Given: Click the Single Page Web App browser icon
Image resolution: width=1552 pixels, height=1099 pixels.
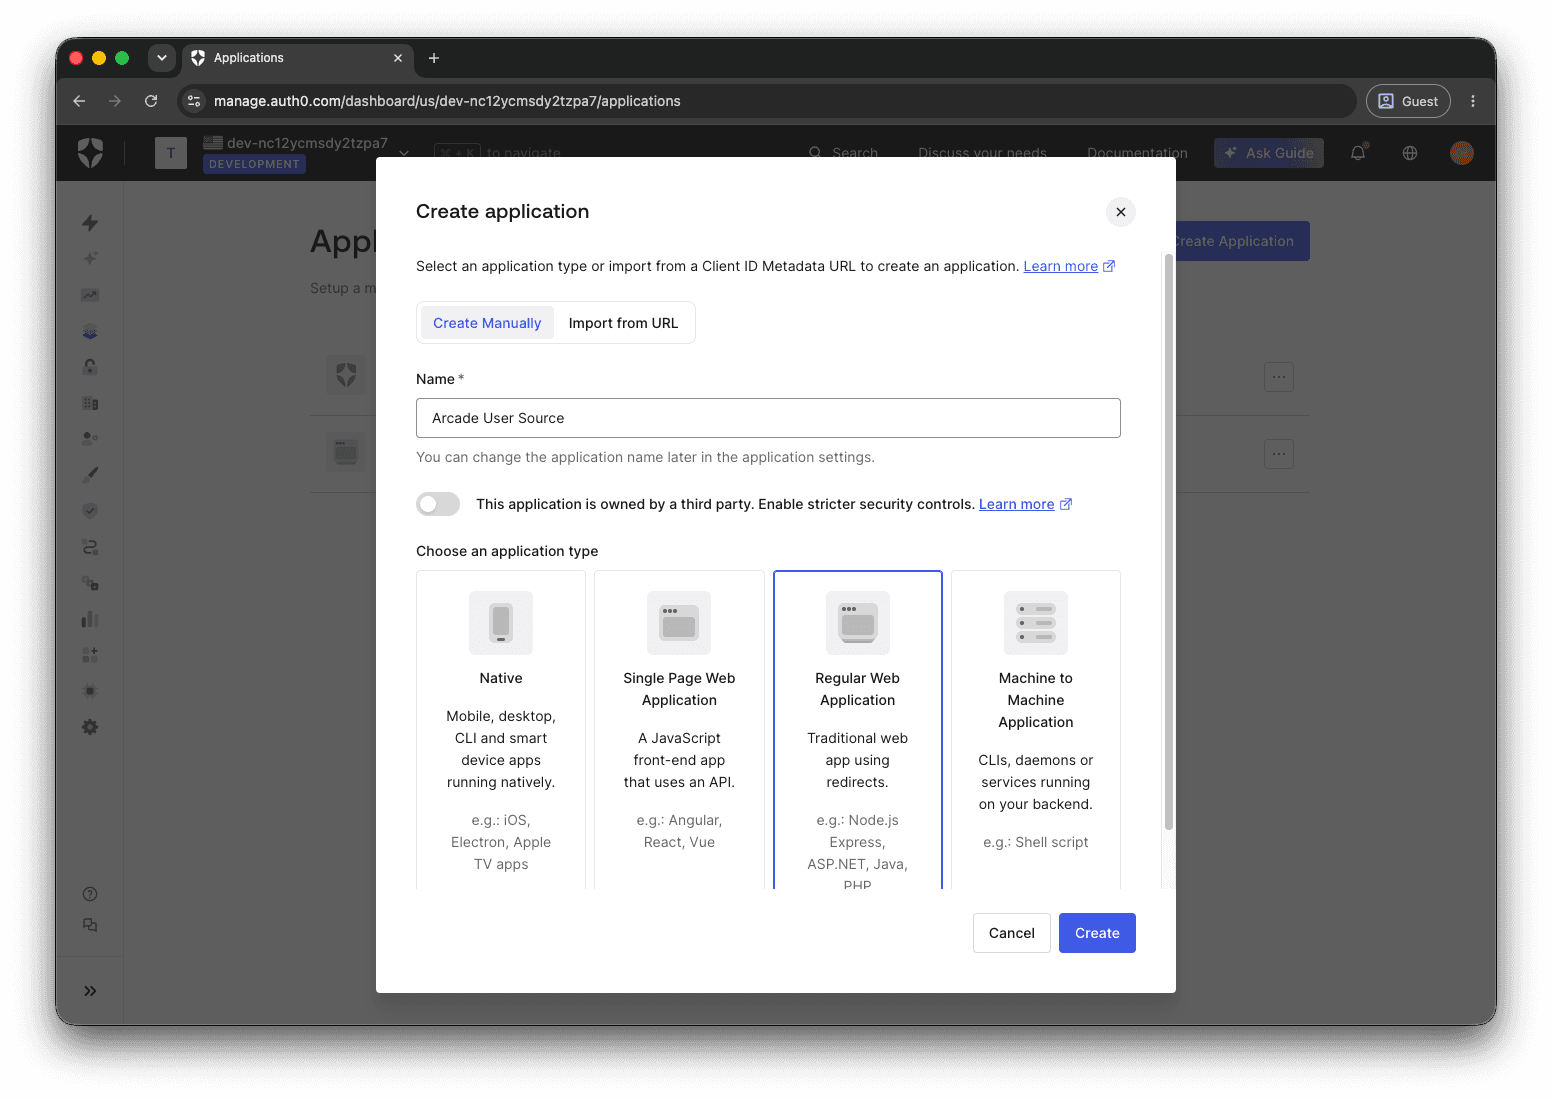Looking at the screenshot, I should [679, 623].
